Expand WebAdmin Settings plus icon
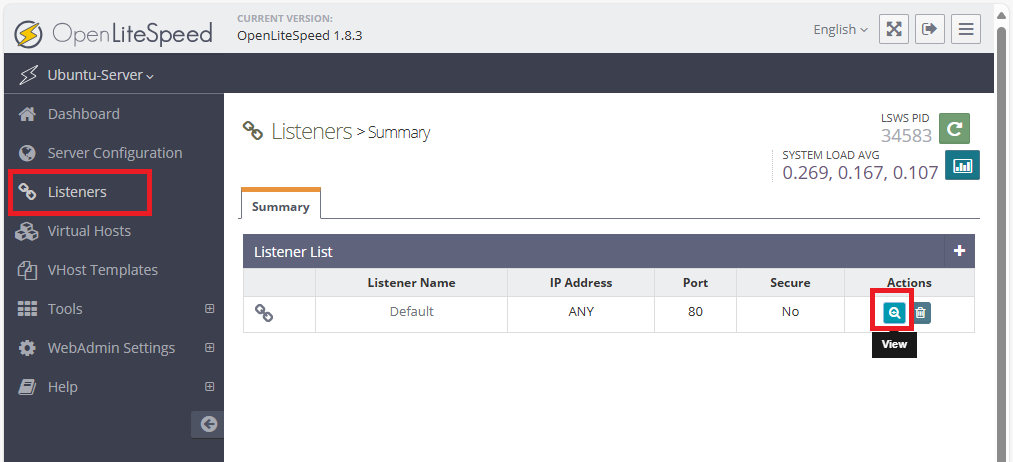This screenshot has height=462, width=1013. click(x=209, y=348)
